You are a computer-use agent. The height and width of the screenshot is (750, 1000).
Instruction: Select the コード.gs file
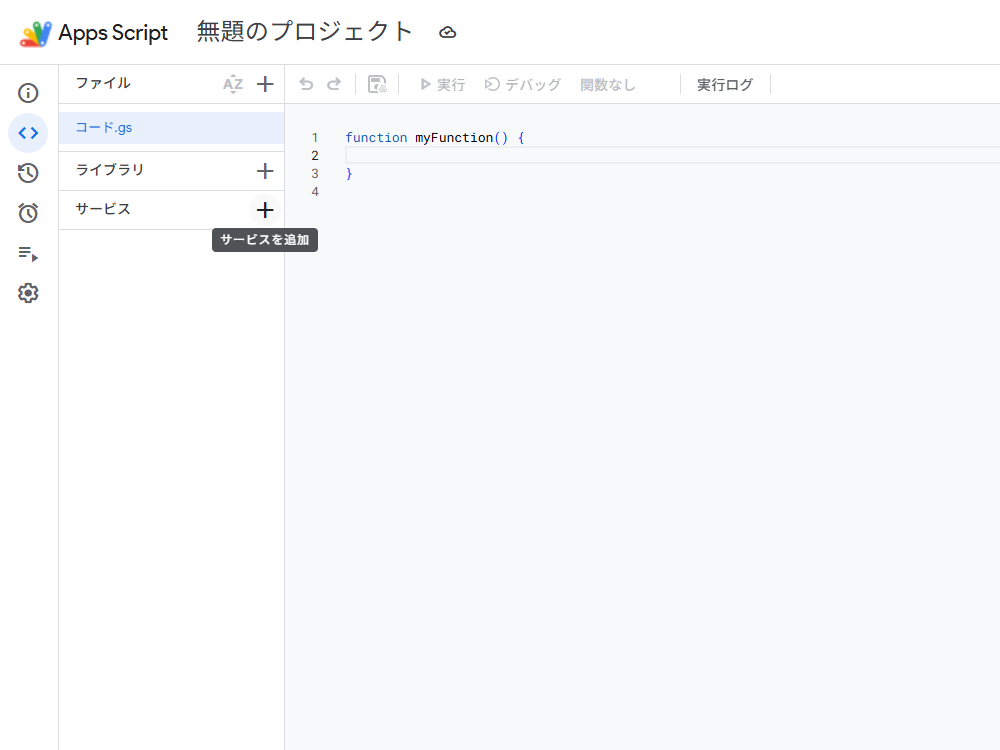172,128
